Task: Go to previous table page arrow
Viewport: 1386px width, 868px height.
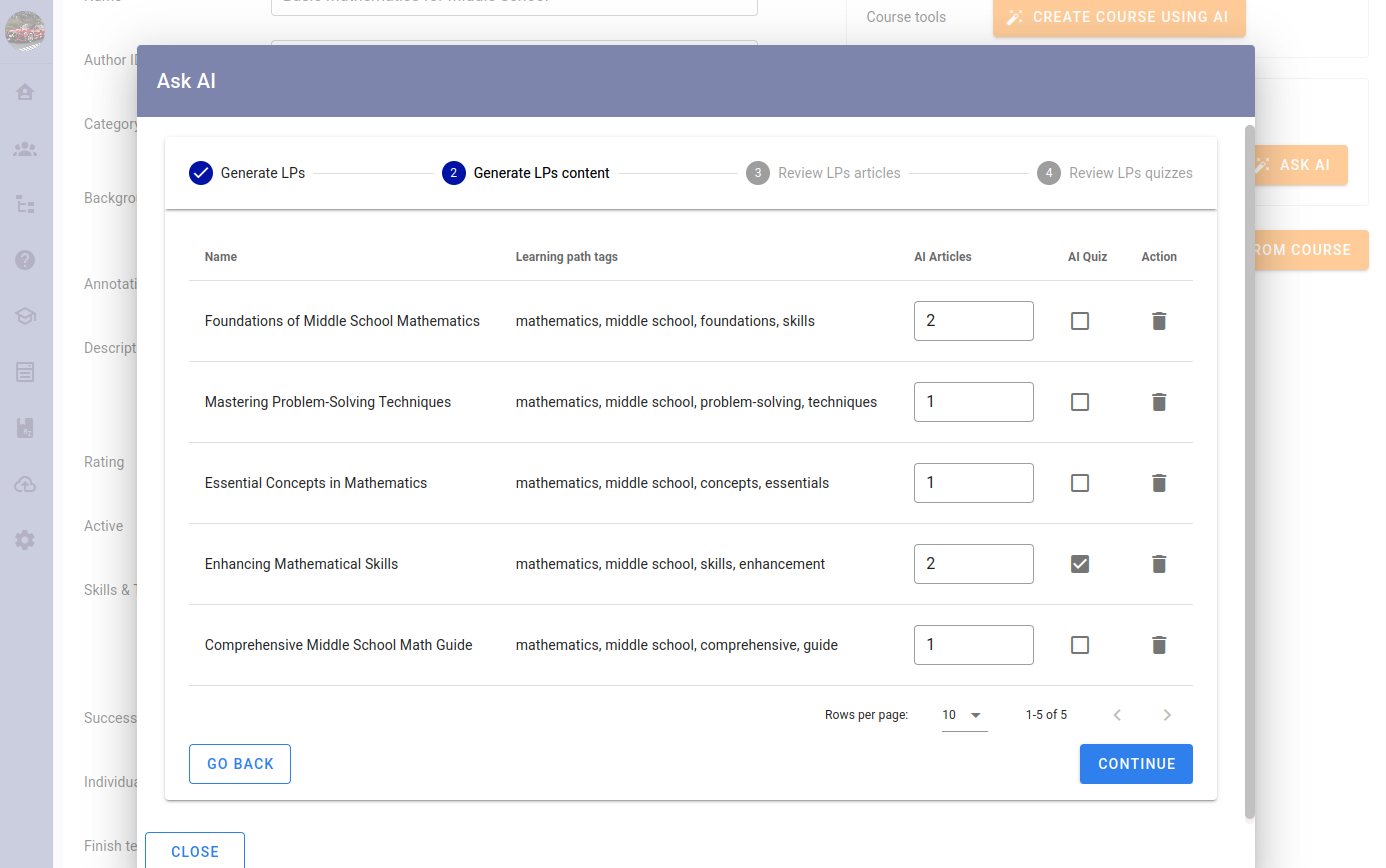Action: [1118, 715]
